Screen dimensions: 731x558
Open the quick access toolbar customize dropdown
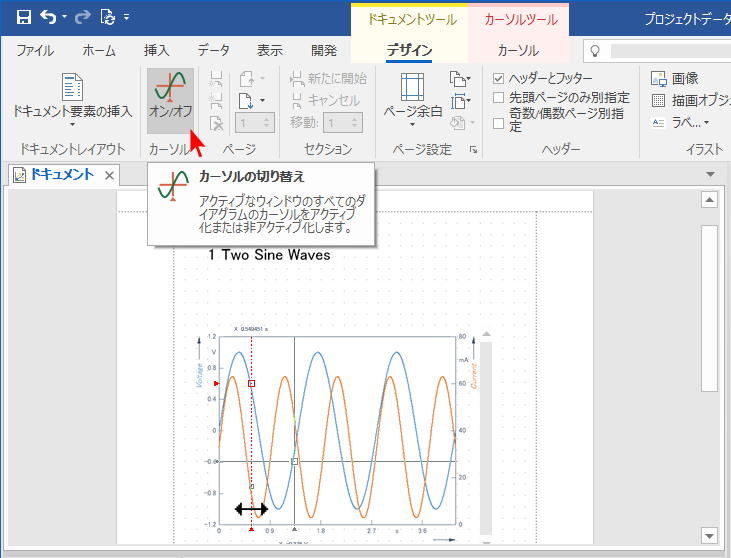click(126, 17)
